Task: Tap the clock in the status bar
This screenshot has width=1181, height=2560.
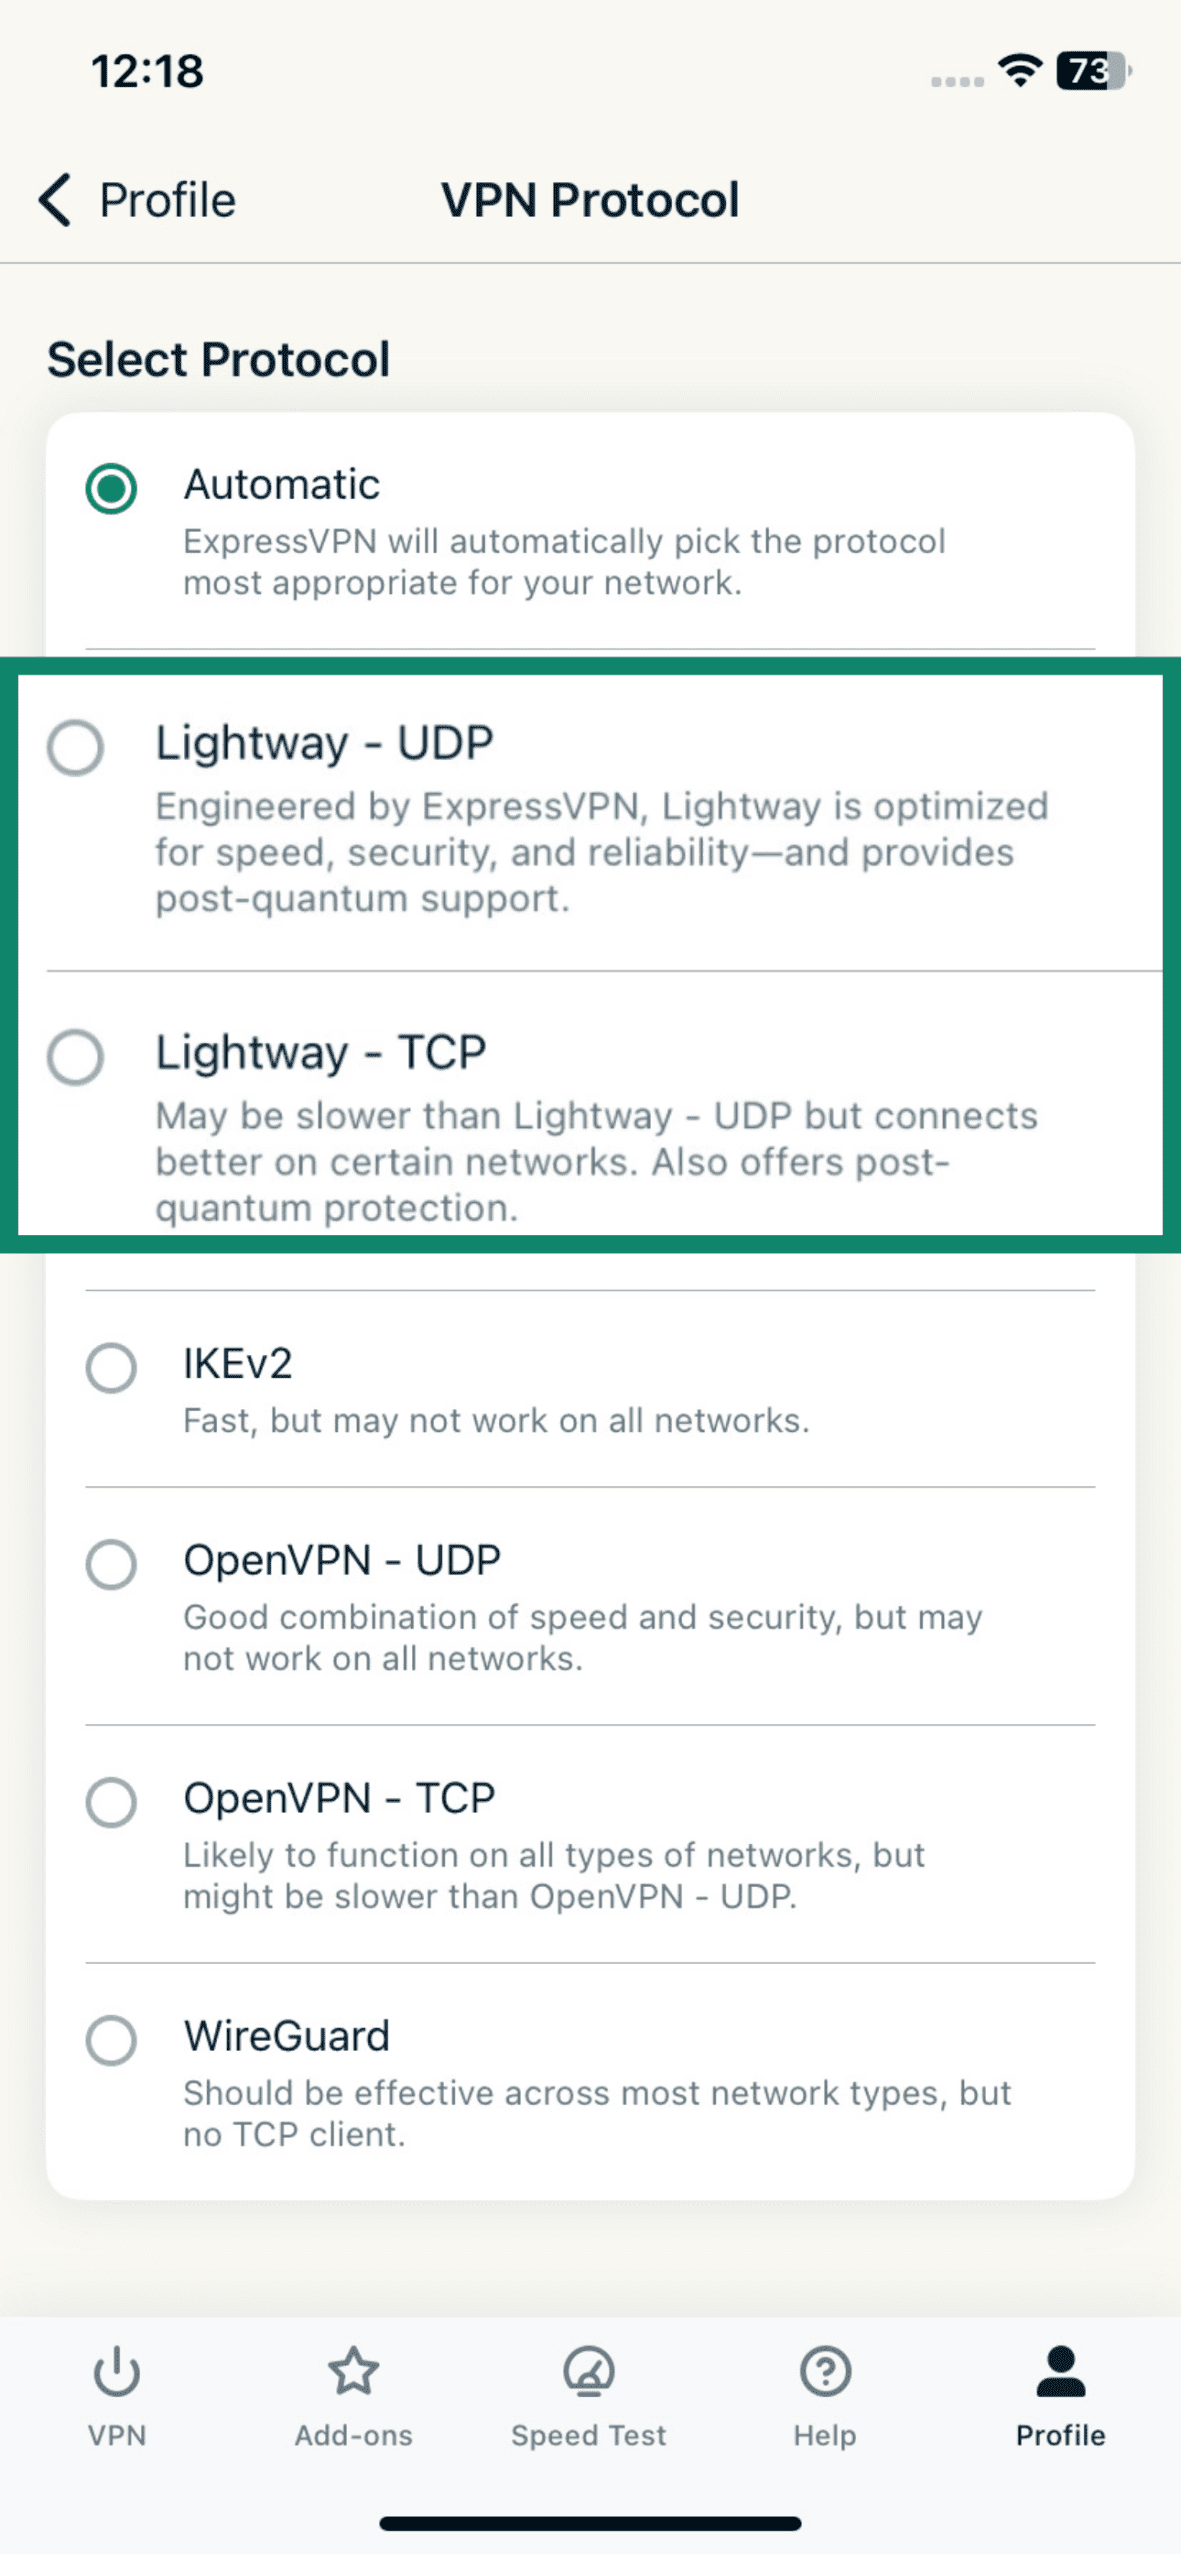Action: coord(147,70)
